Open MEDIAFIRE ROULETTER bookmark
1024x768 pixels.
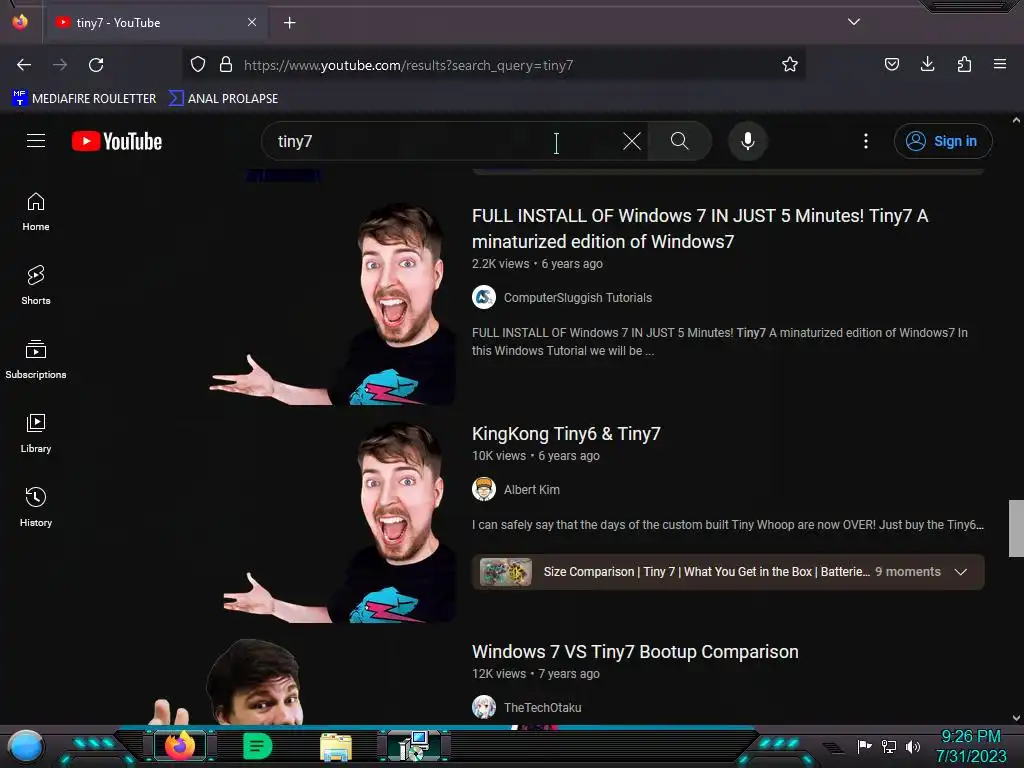[84, 99]
